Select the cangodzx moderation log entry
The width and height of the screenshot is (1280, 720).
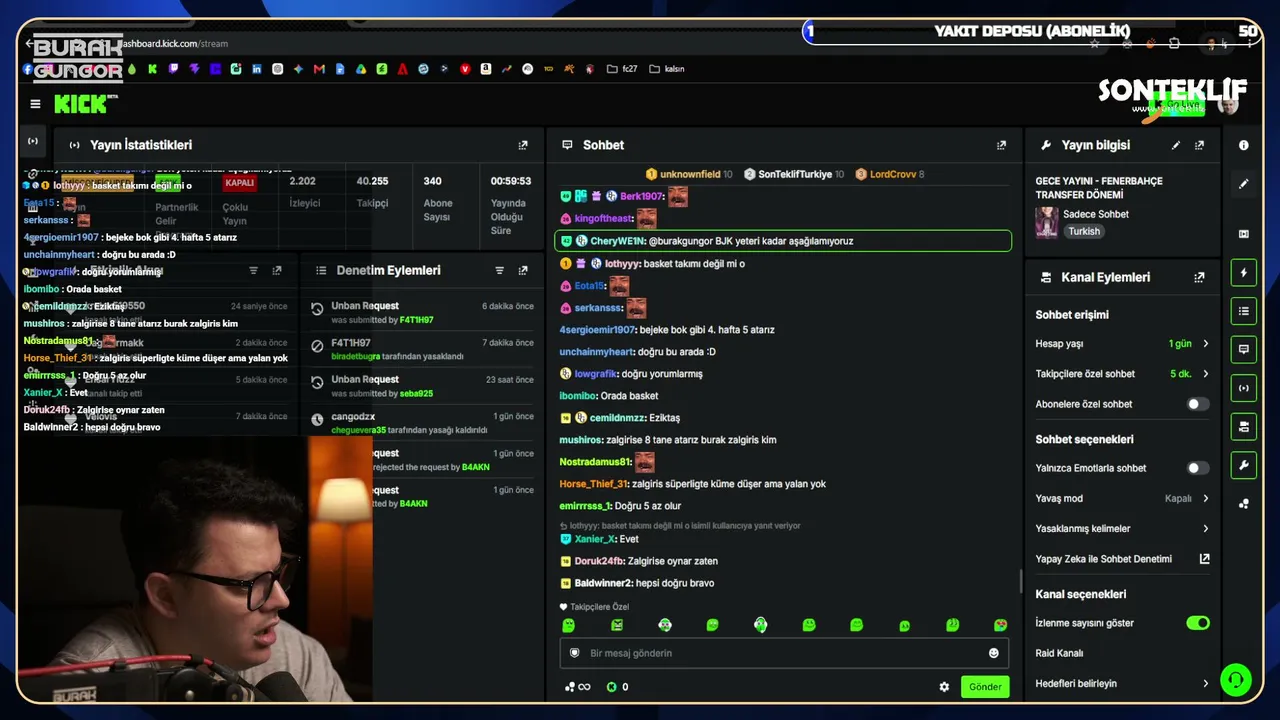pos(421,423)
